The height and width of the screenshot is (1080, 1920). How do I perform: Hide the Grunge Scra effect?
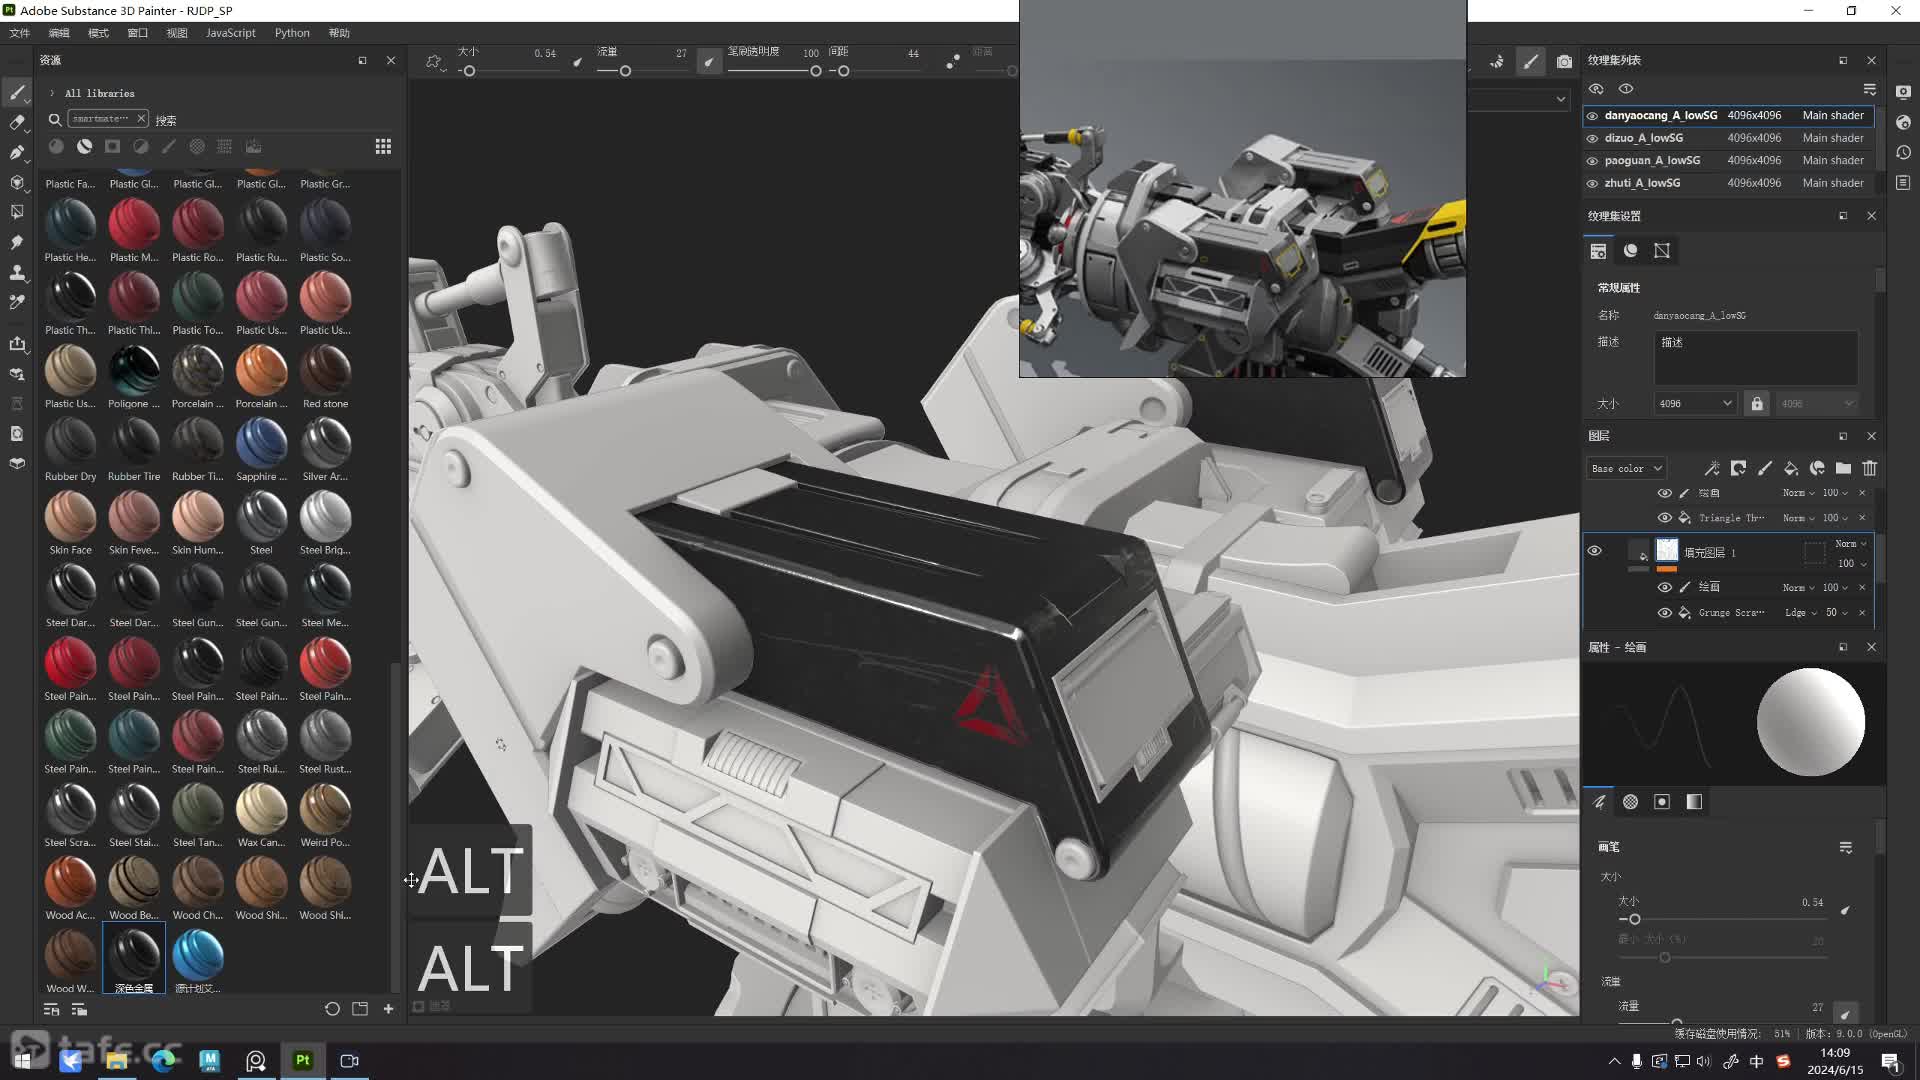tap(1665, 613)
